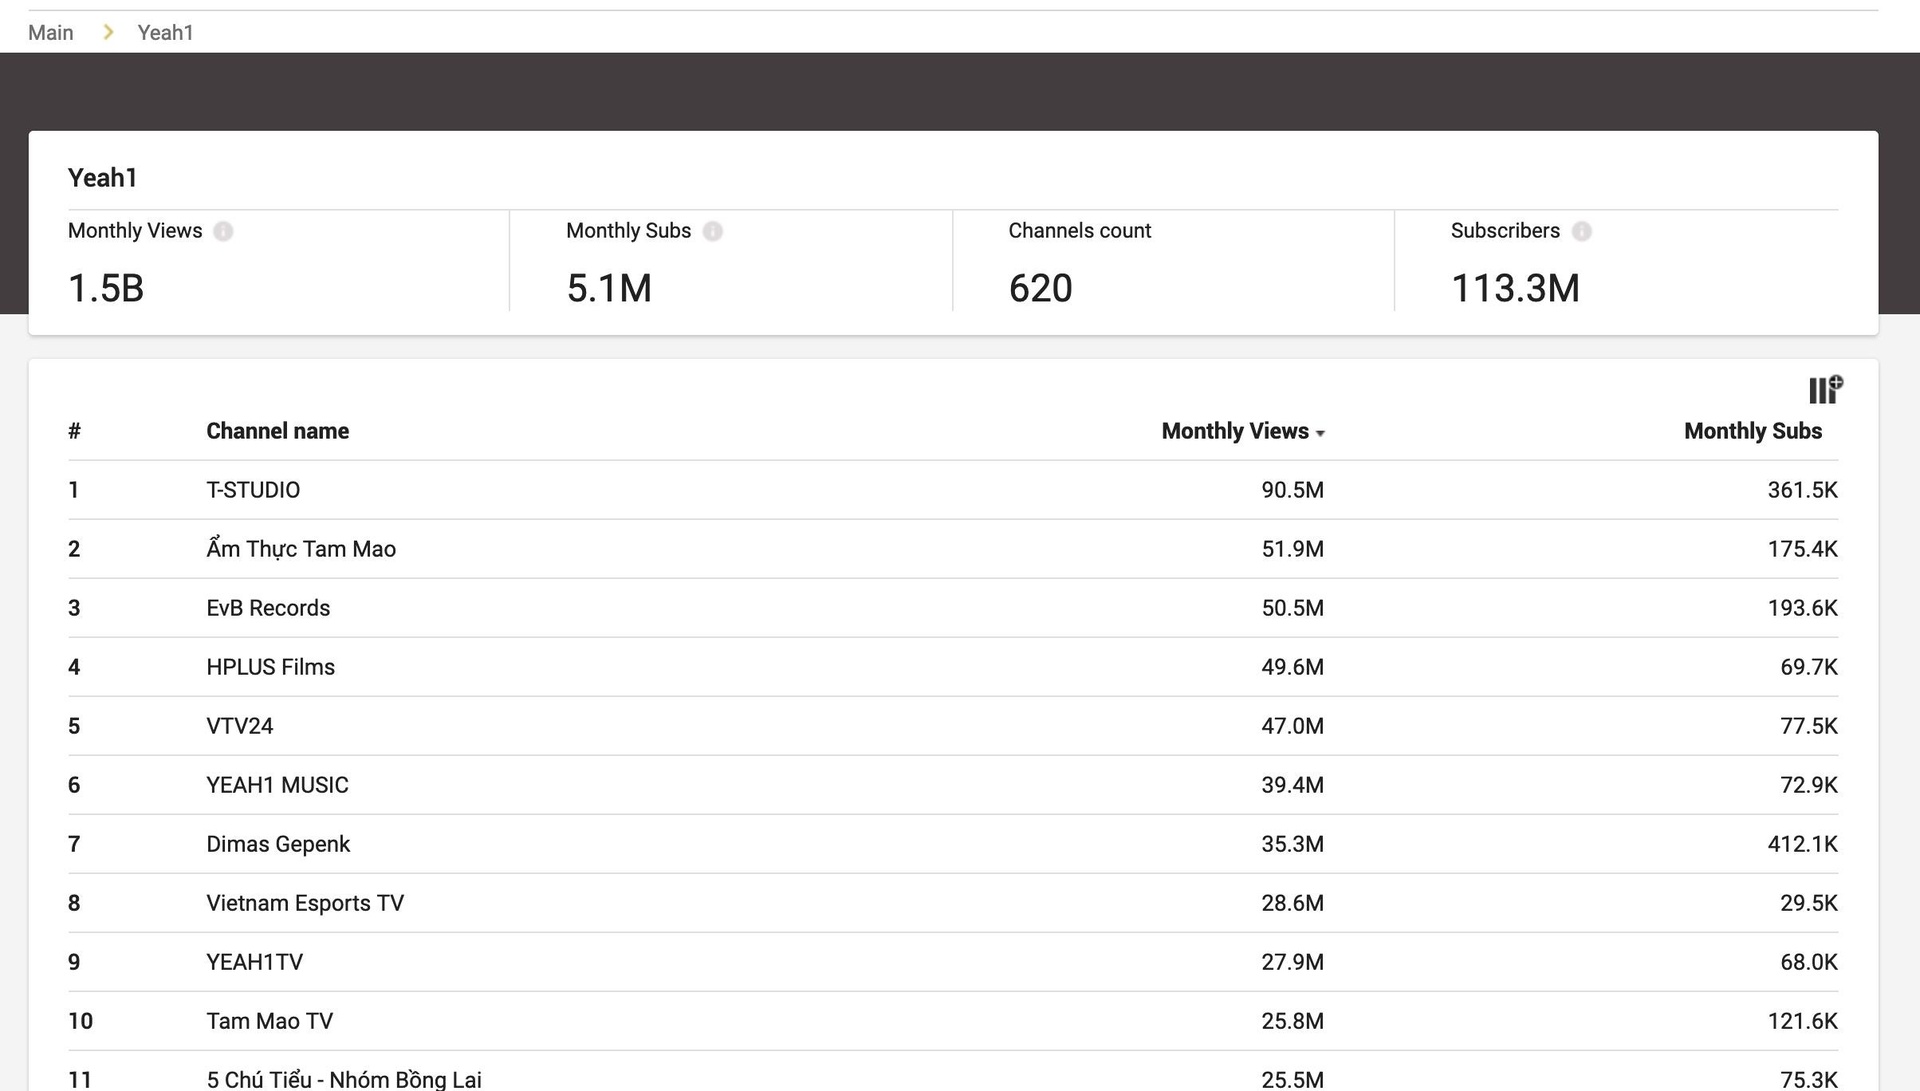Select 25.8M monthly views value
This screenshot has height=1091, width=1920.
1292,1021
